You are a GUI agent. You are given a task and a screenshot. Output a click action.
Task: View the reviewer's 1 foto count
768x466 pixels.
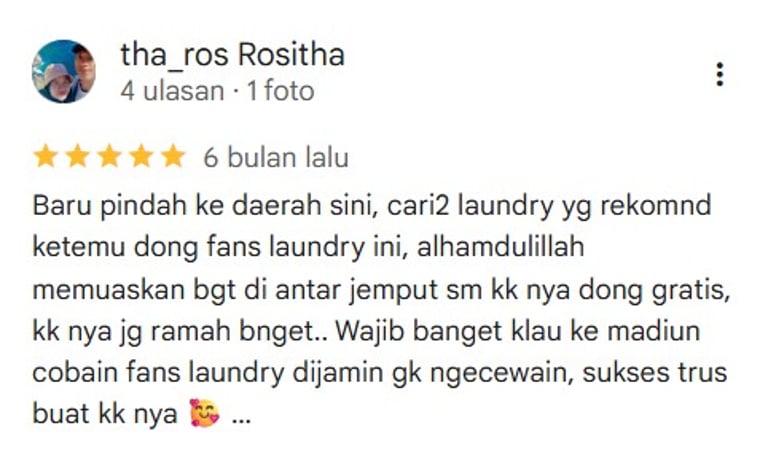coord(281,91)
